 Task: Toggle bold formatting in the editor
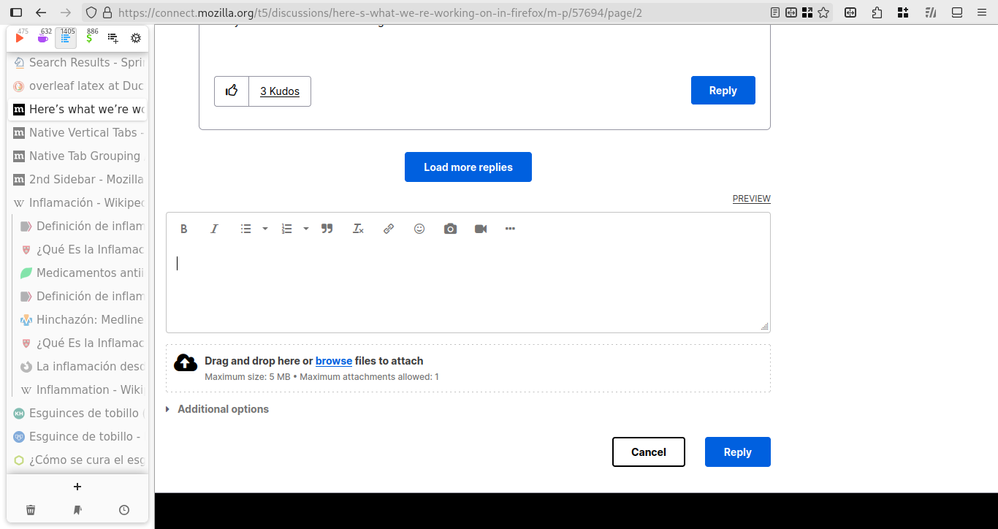[184, 229]
